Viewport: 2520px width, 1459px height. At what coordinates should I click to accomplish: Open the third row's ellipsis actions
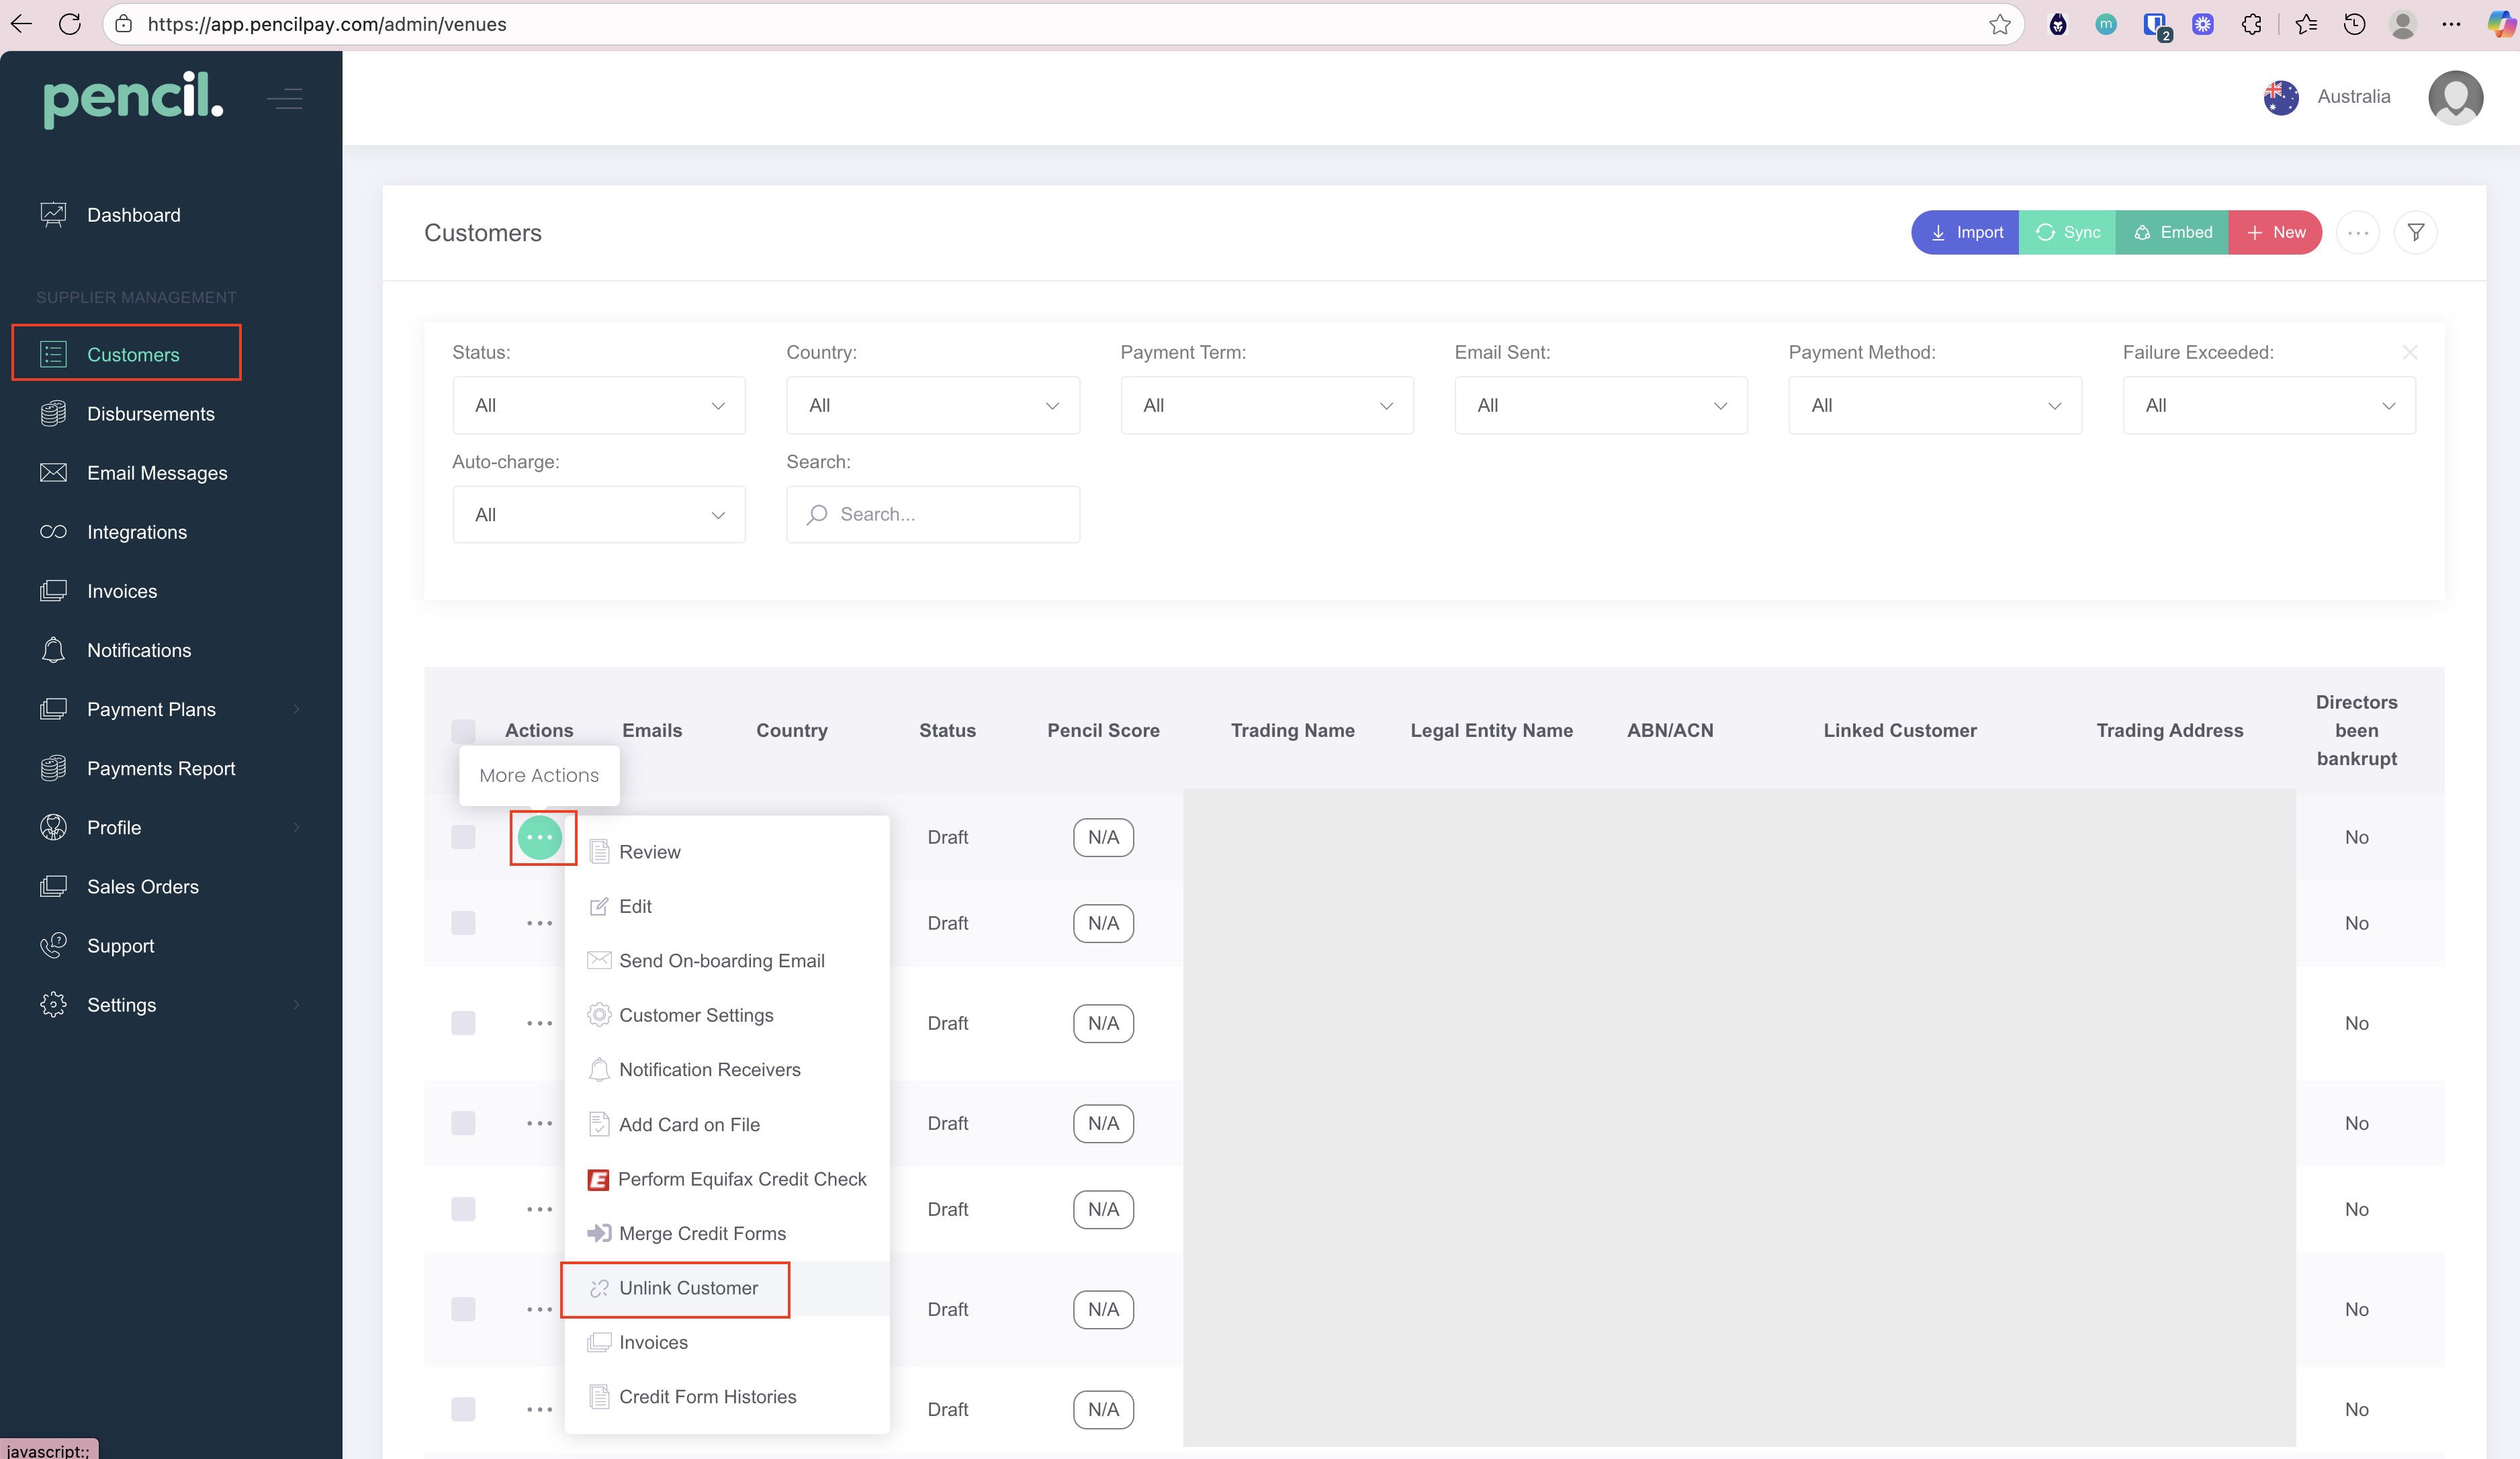tap(540, 1023)
